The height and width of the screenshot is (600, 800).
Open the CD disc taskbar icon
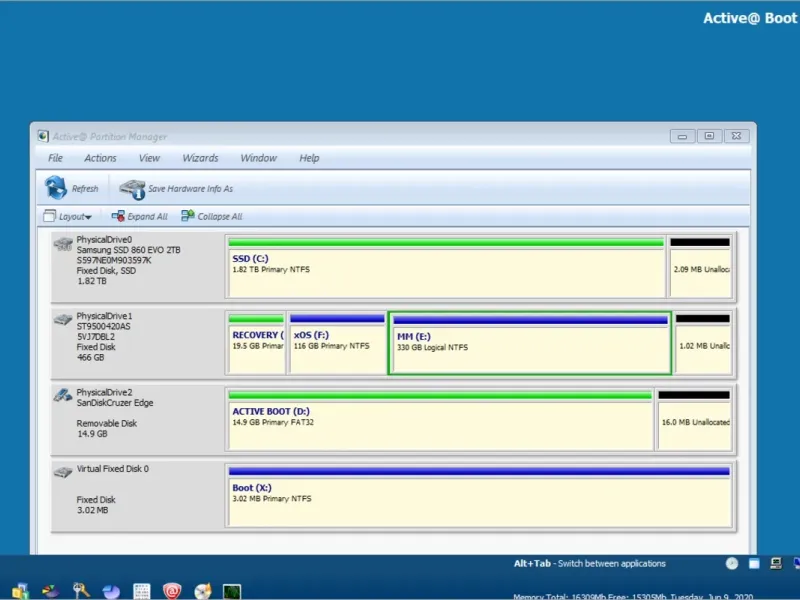click(x=203, y=591)
